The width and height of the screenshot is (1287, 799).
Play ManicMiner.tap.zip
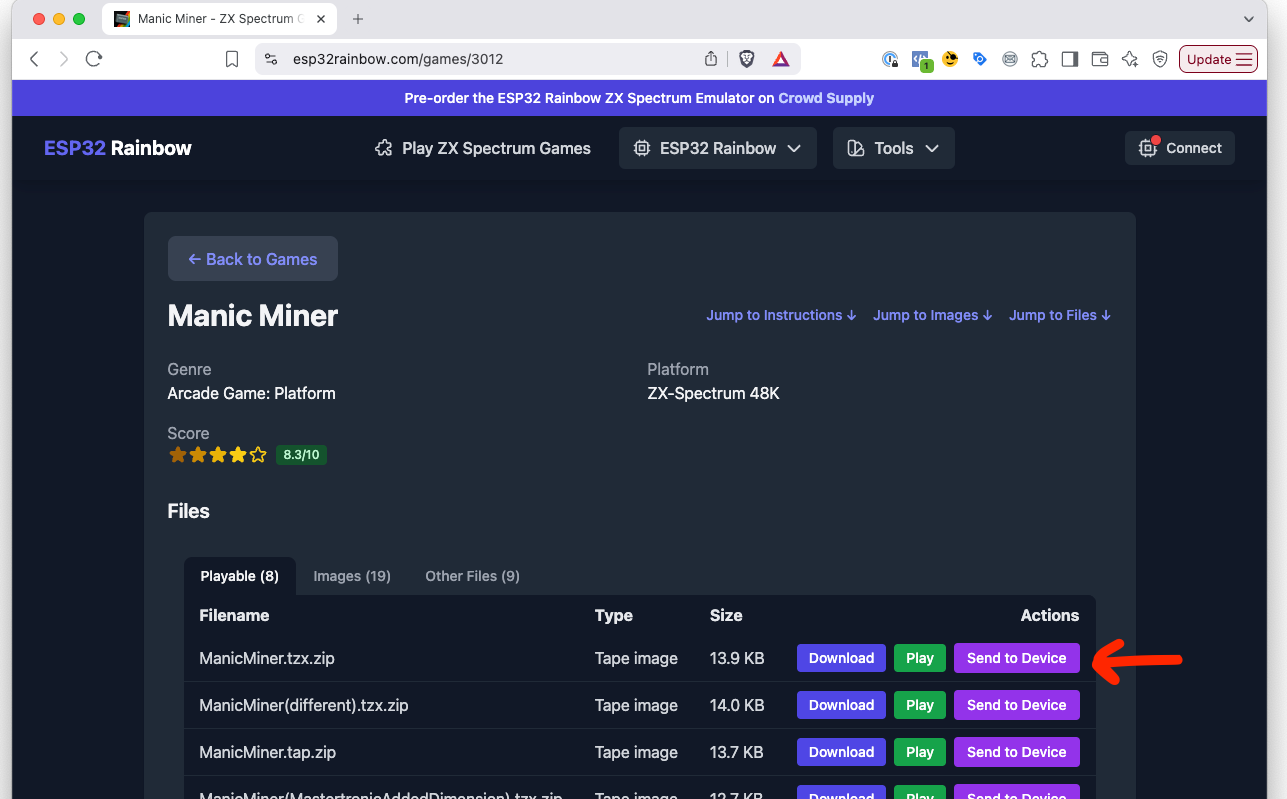pos(920,752)
